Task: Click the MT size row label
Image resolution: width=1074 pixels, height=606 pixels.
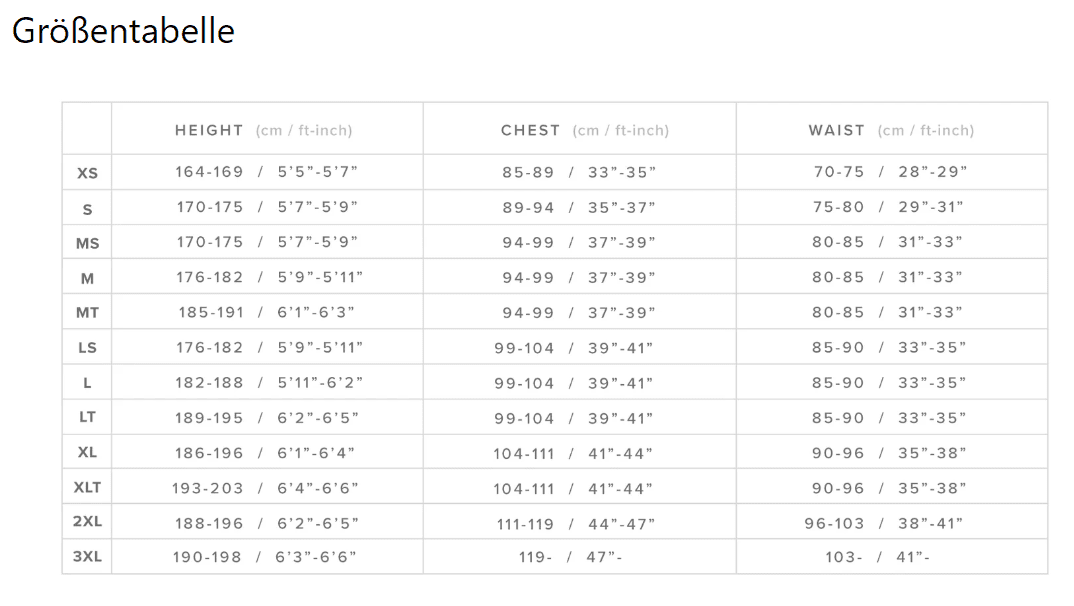Action: click(x=87, y=313)
